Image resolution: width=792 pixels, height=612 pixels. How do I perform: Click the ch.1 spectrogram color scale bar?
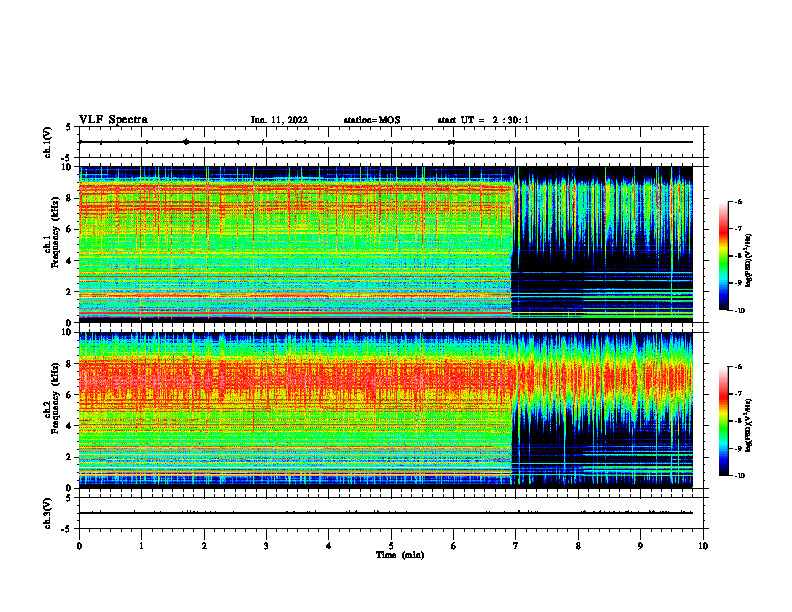tap(723, 256)
